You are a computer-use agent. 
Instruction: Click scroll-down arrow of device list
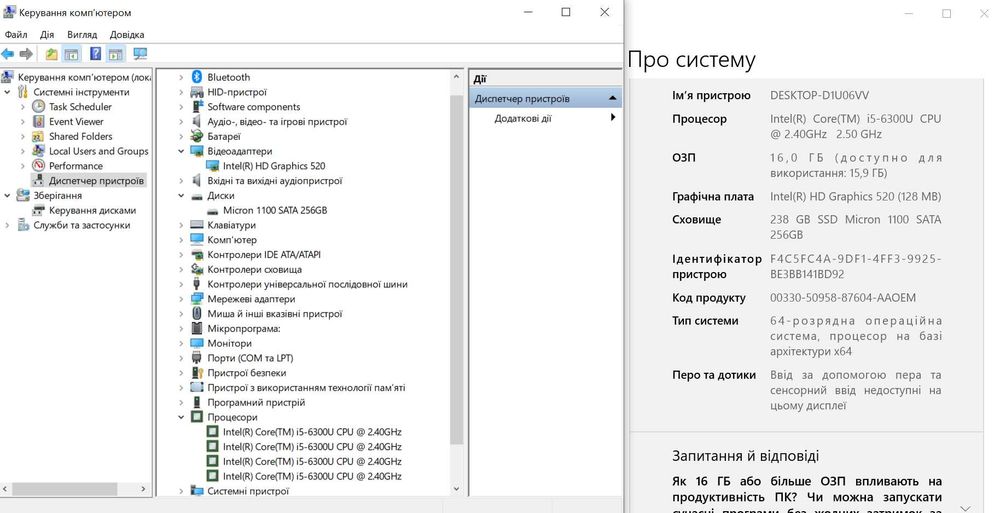coord(456,489)
